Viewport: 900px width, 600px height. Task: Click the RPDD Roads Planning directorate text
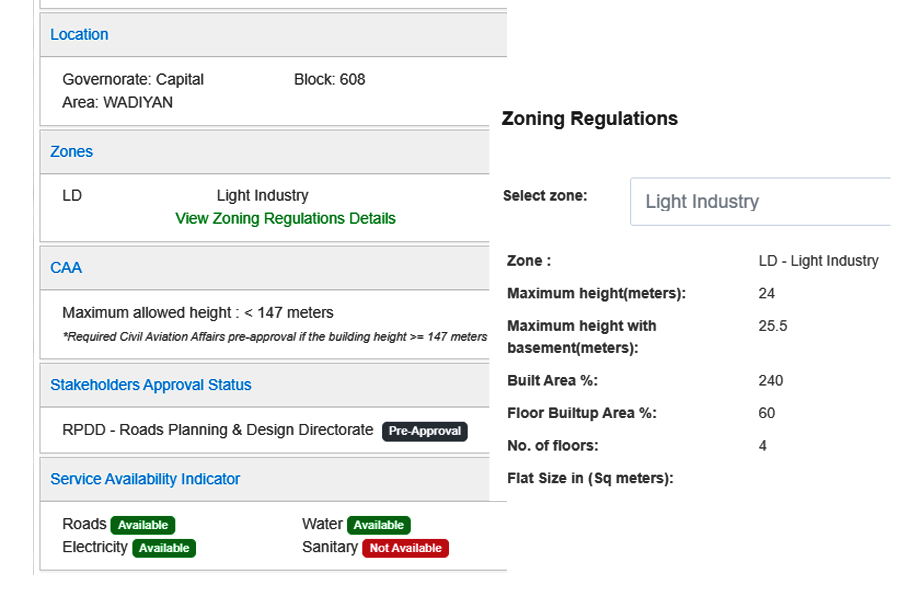(218, 431)
